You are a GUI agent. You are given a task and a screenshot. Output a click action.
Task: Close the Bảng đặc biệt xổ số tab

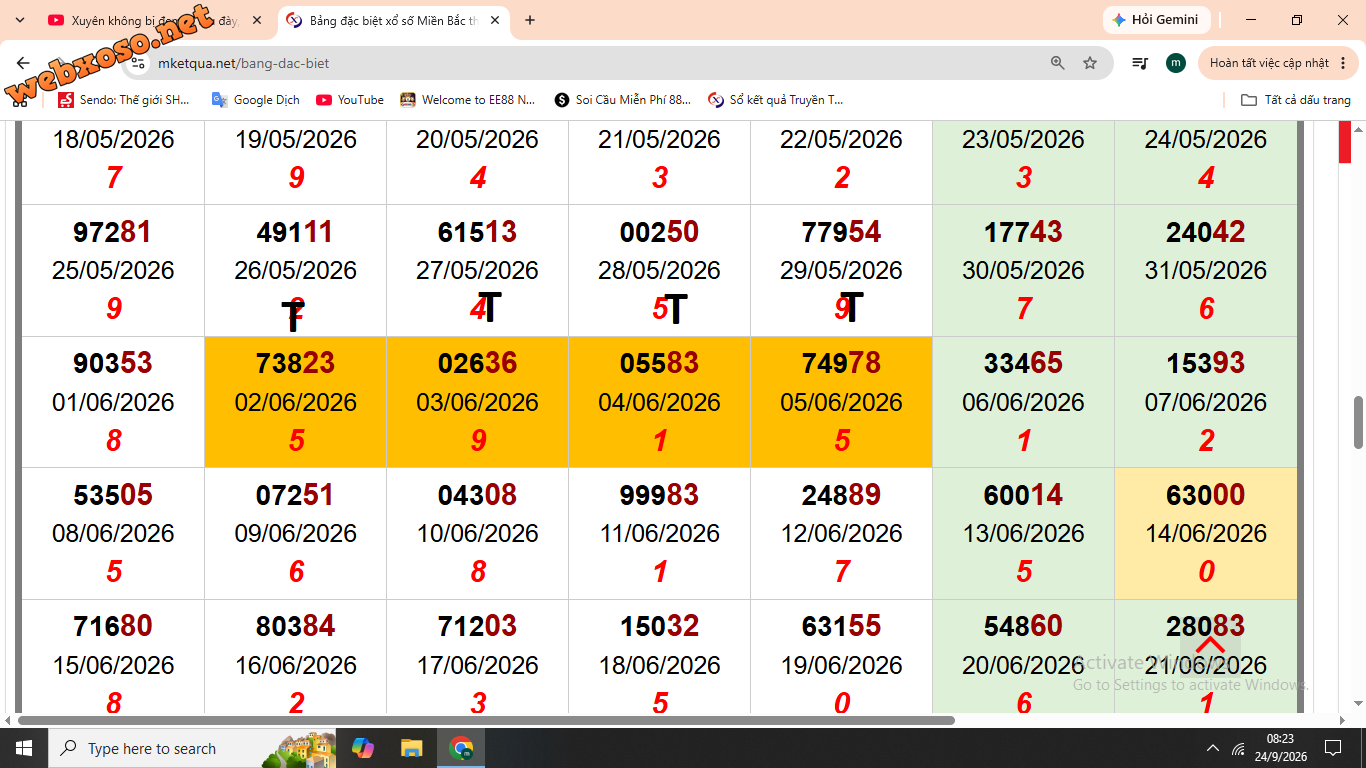click(x=494, y=20)
